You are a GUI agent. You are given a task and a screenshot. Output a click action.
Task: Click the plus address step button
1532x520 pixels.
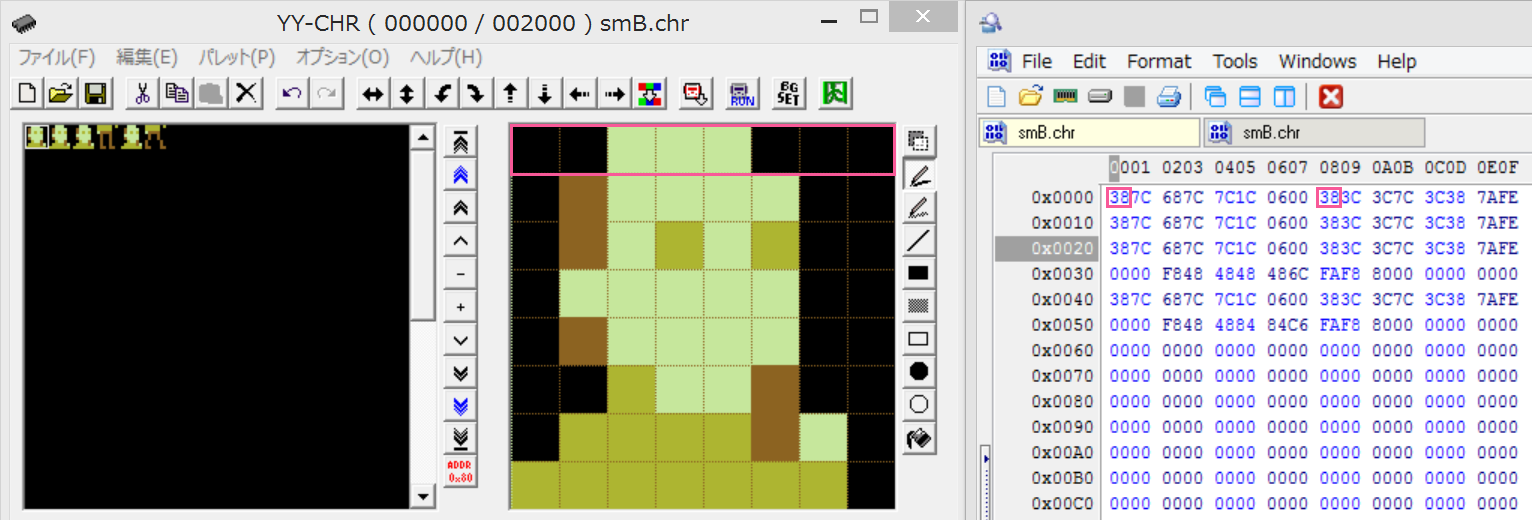(460, 306)
